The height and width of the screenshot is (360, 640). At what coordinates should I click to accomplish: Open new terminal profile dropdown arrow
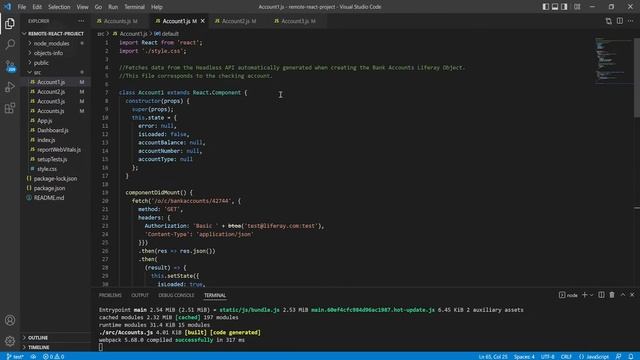[591, 295]
